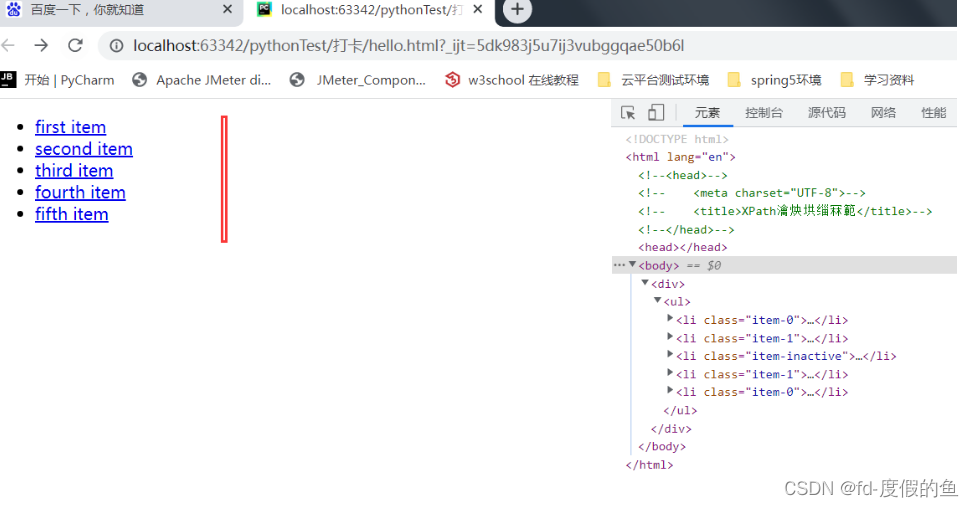This screenshot has width=974, height=507.
Task: Close the Baidu tab
Action: tap(227, 9)
